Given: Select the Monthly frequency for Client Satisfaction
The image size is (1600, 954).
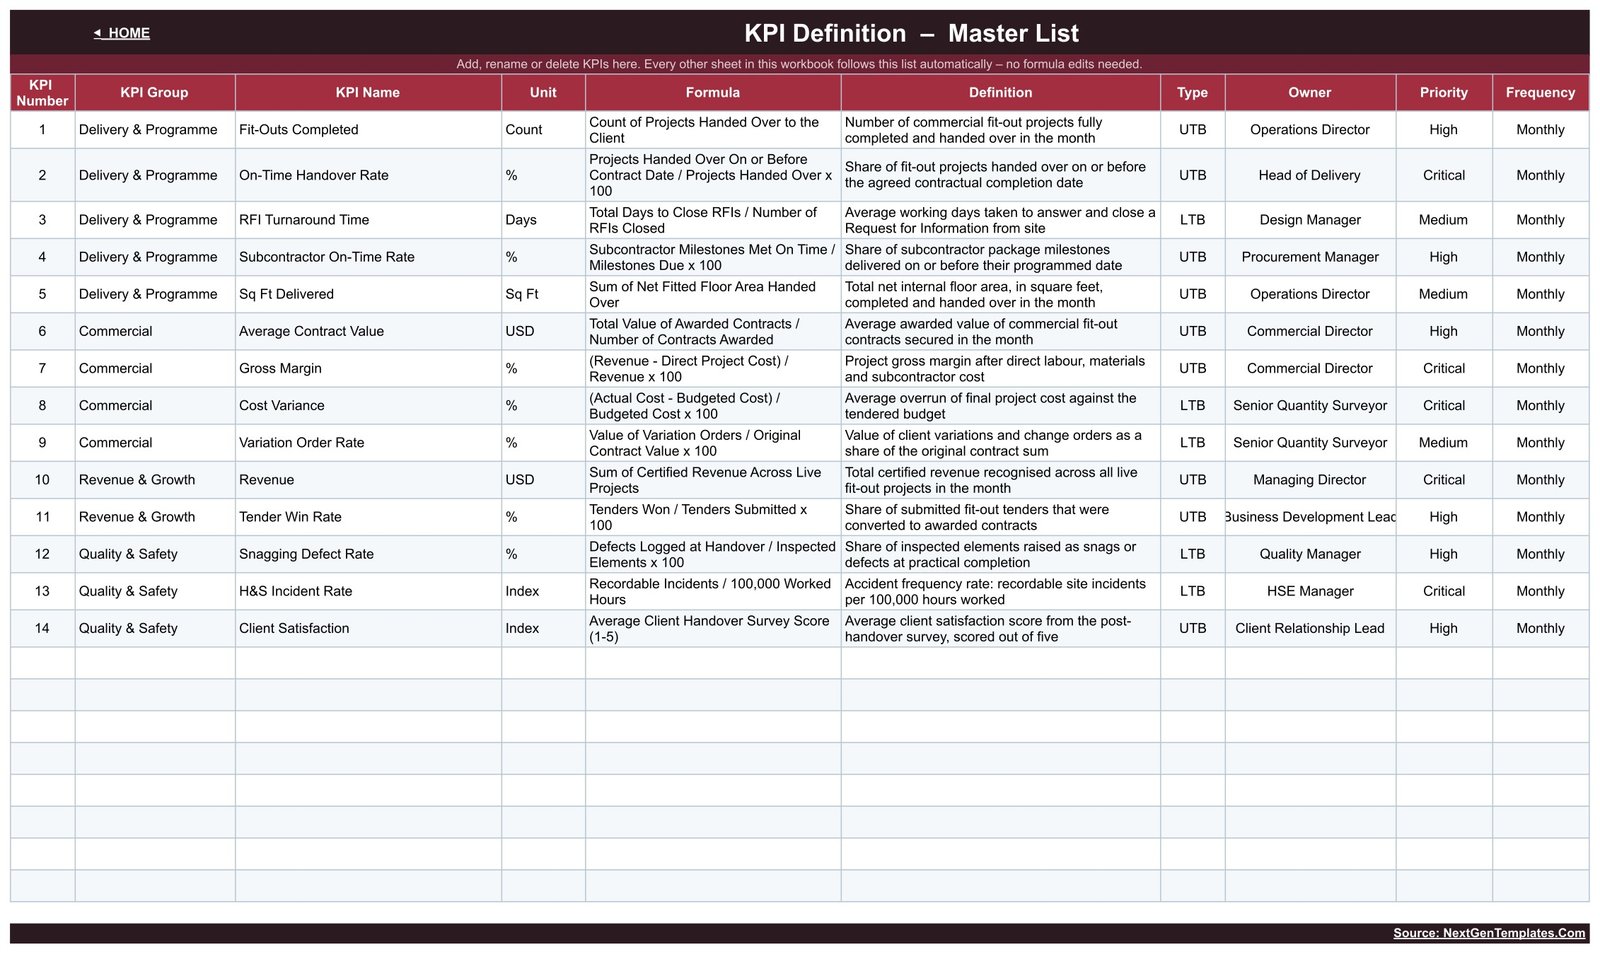Looking at the screenshot, I should point(1540,628).
